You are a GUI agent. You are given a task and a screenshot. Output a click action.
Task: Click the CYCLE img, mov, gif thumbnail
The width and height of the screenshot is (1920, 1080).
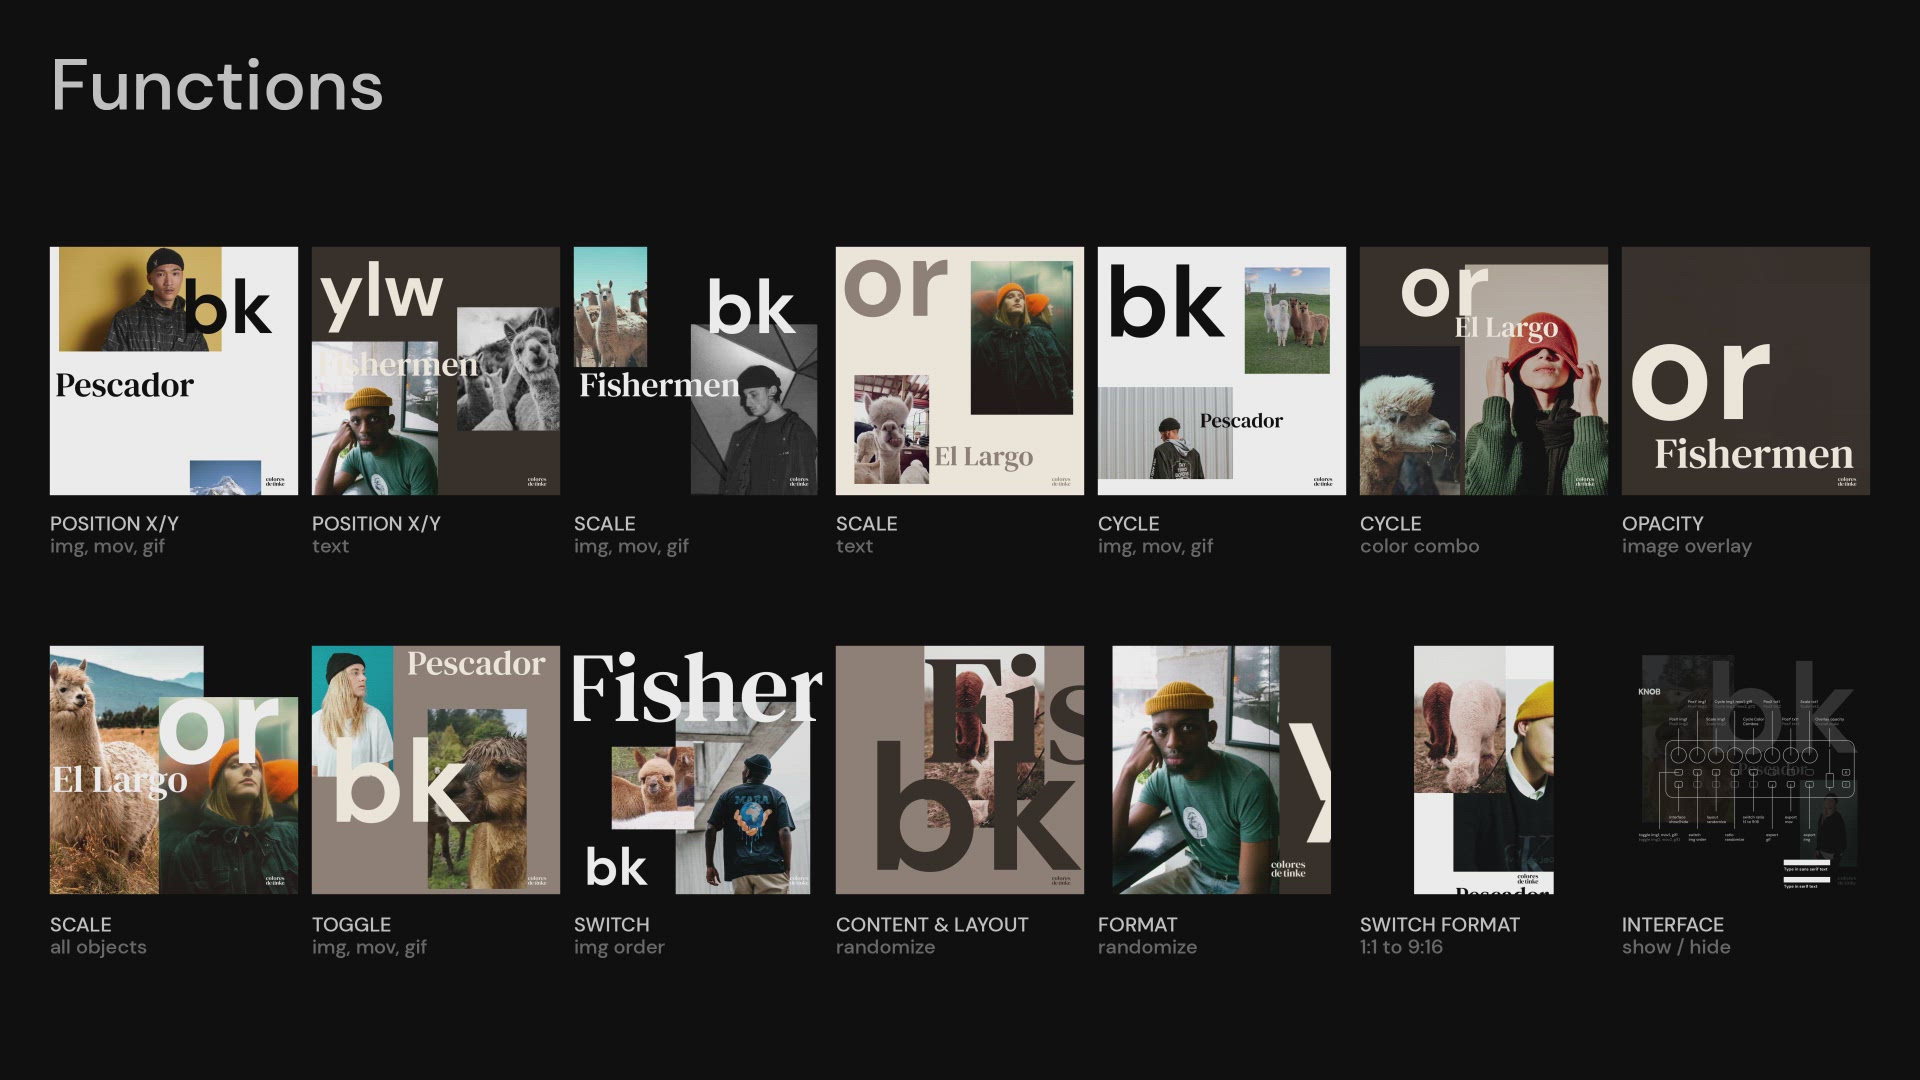(x=1222, y=371)
